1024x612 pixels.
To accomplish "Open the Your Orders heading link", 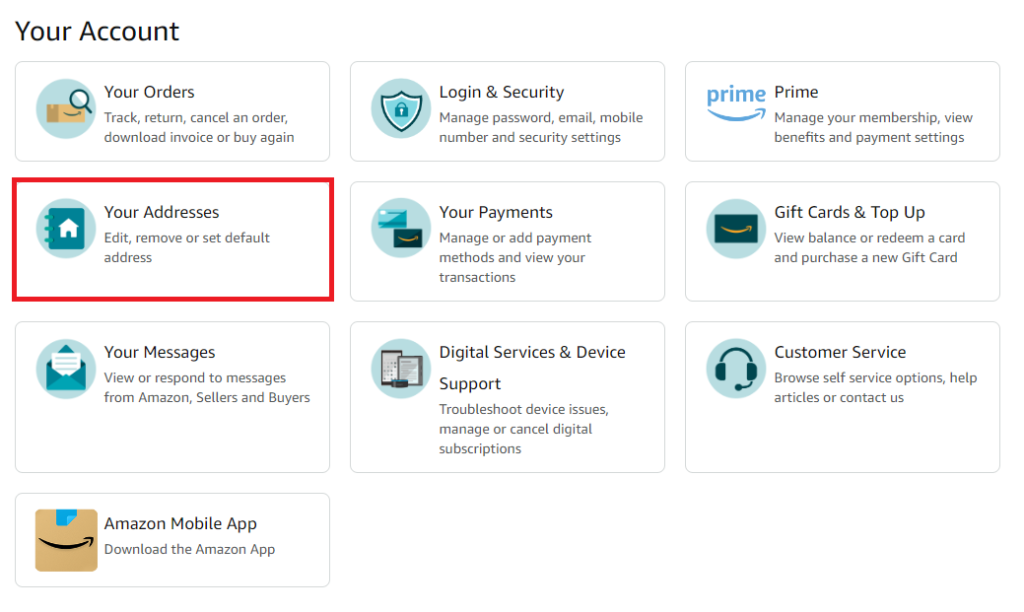I will tap(149, 92).
